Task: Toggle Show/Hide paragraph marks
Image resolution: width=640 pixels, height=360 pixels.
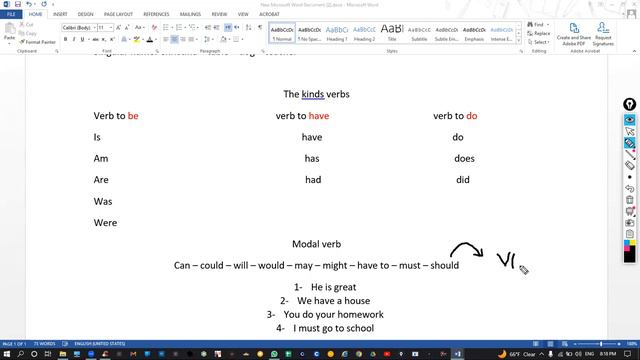Action: pyautogui.click(x=260, y=28)
